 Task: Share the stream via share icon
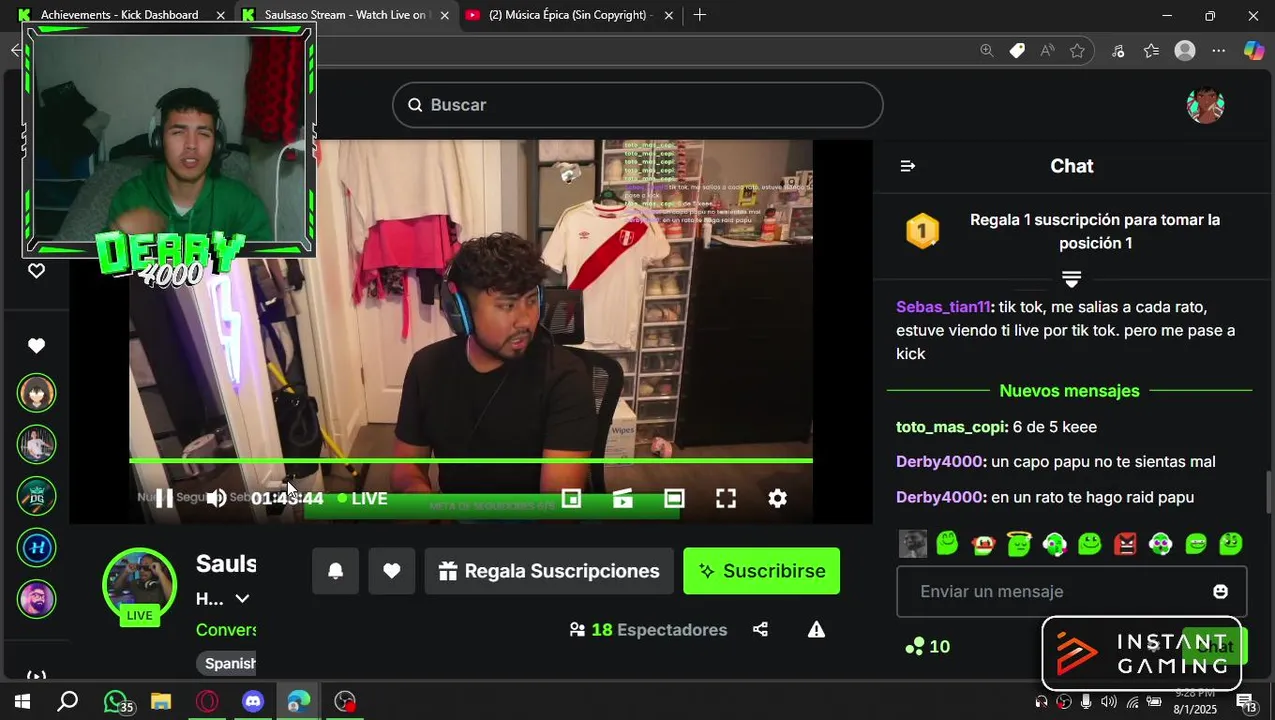[760, 629]
